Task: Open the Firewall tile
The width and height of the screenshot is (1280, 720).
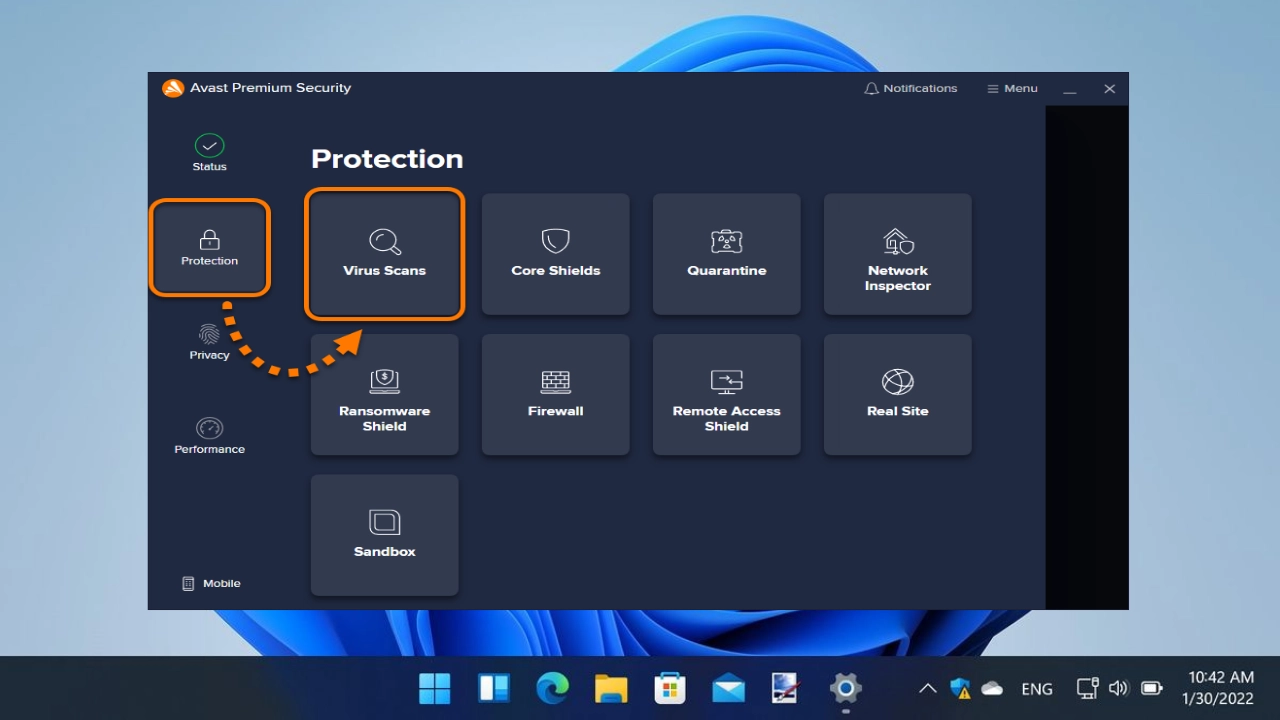Action: [556, 395]
